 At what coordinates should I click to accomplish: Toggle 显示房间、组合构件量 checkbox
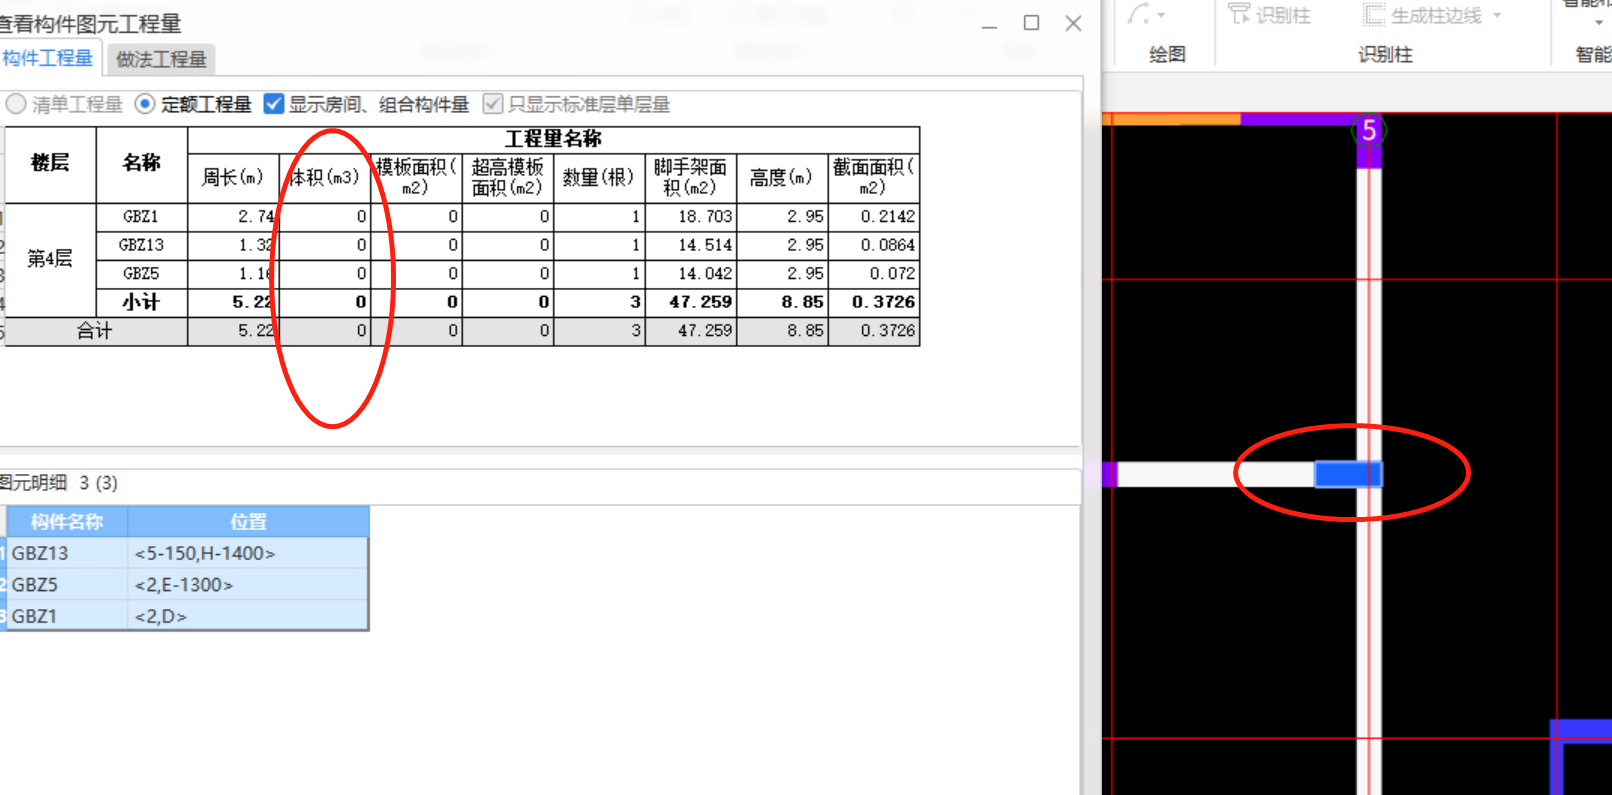point(273,104)
